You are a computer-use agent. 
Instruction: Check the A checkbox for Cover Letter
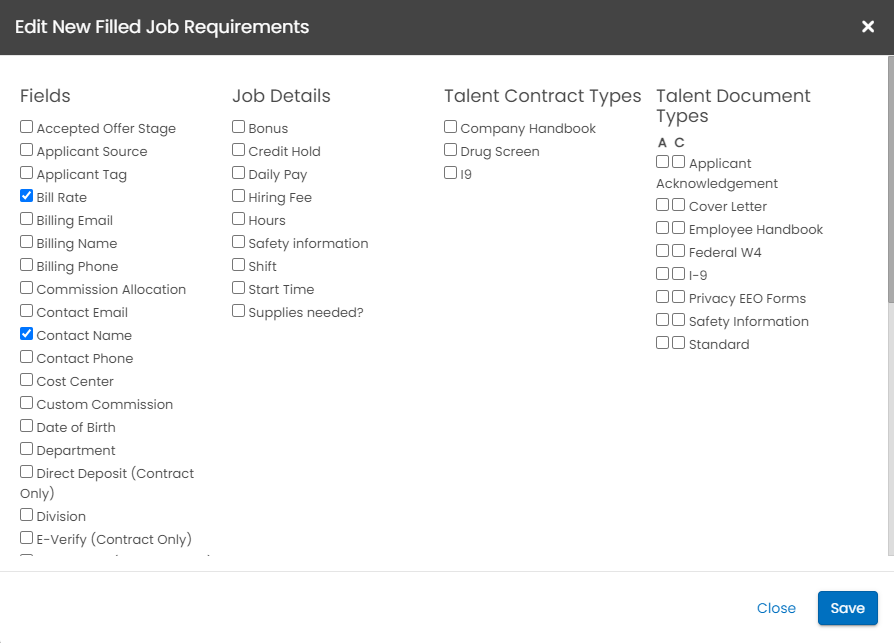tap(661, 205)
